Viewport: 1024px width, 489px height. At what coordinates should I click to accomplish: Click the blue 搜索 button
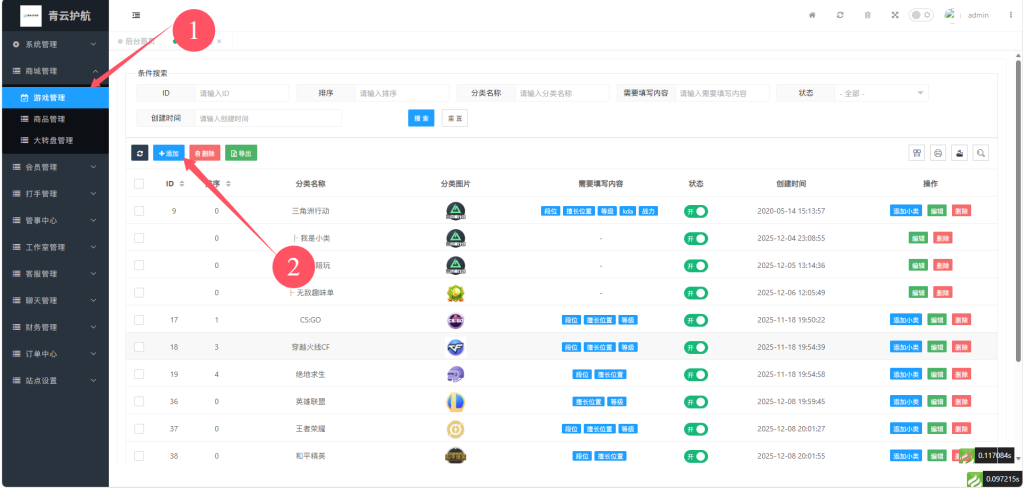point(421,118)
